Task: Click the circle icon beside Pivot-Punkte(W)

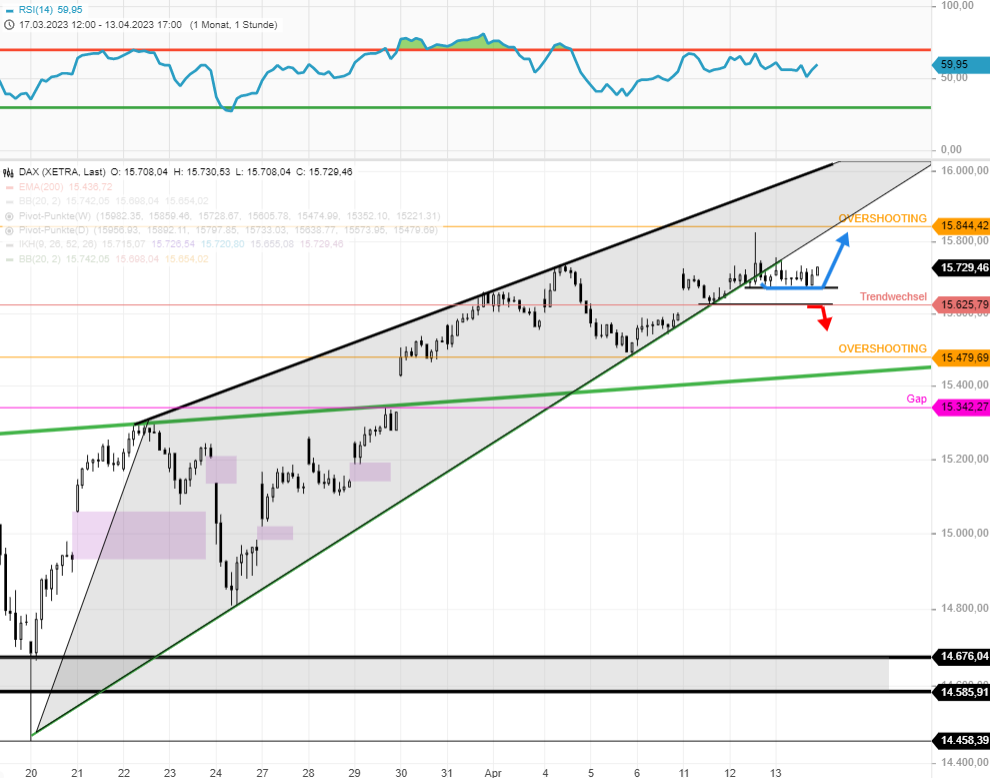Action: 9,216
